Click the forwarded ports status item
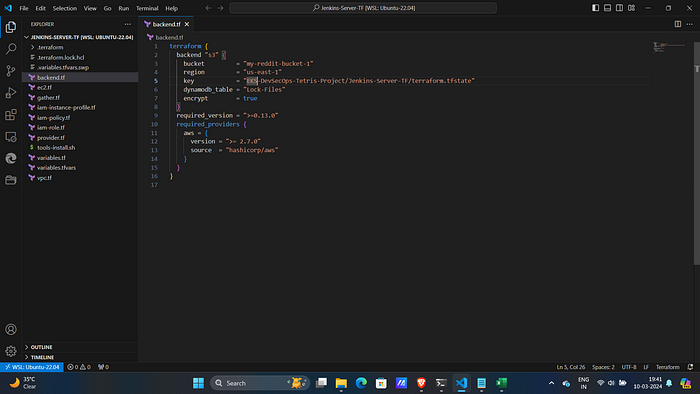The image size is (700, 394). [103, 367]
